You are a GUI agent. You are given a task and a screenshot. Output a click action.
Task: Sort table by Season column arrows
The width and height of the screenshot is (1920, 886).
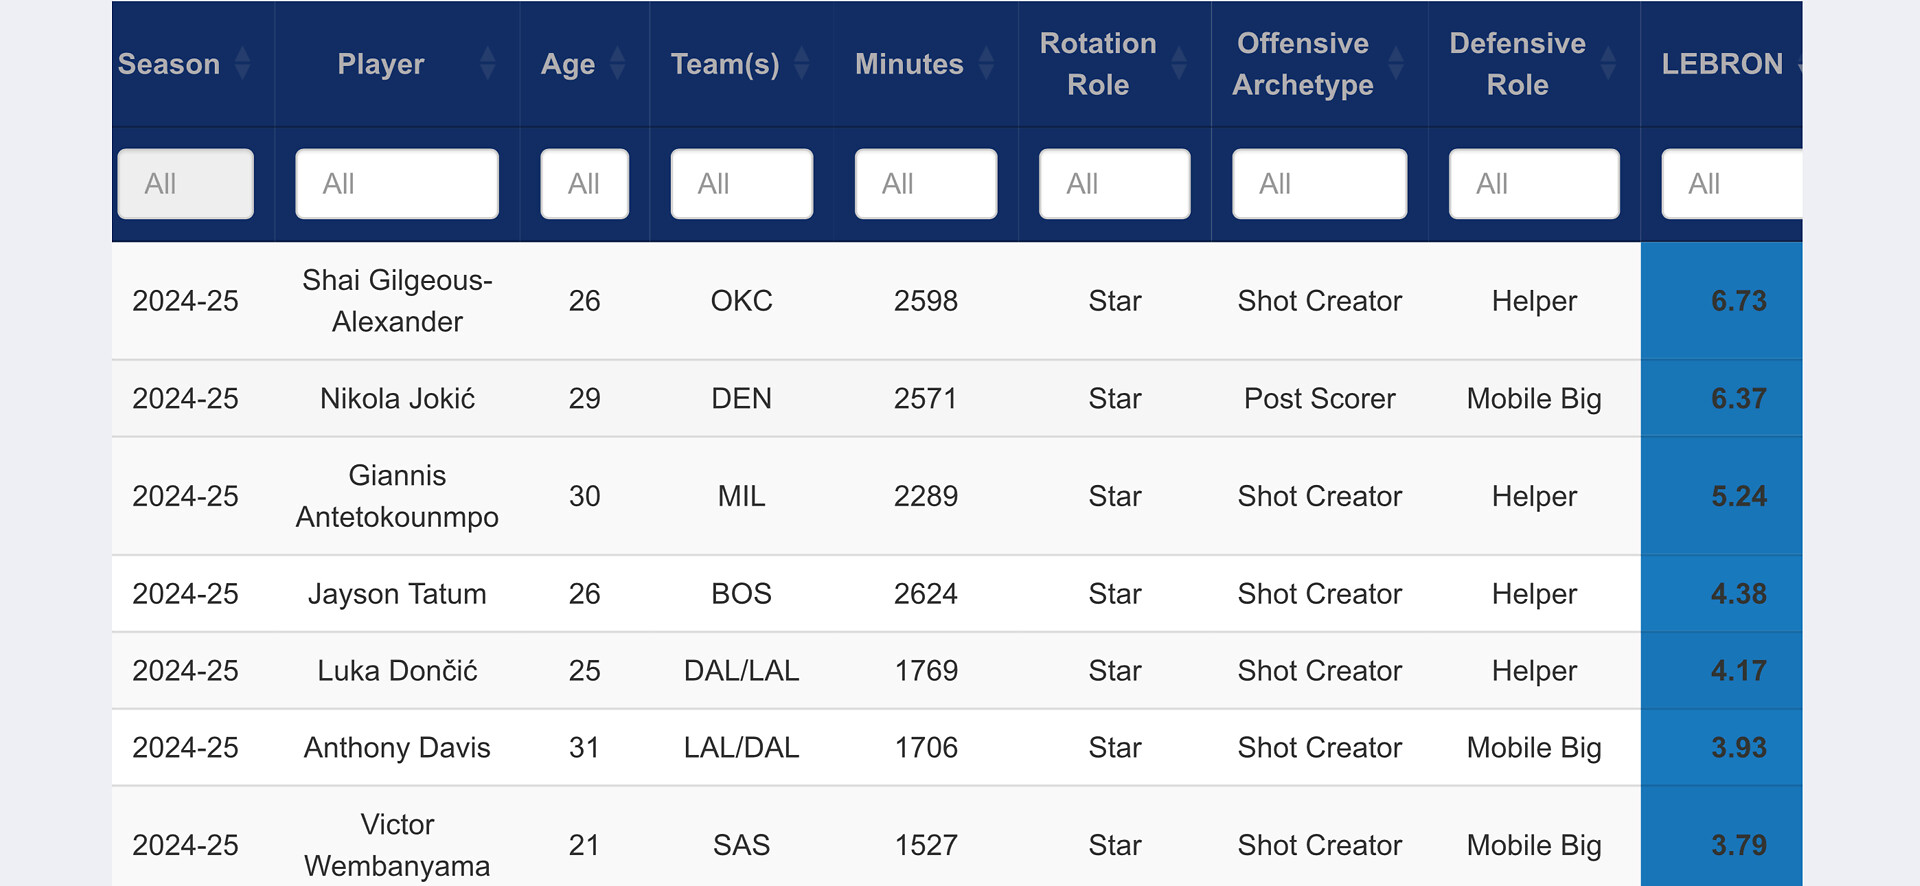coord(242,64)
